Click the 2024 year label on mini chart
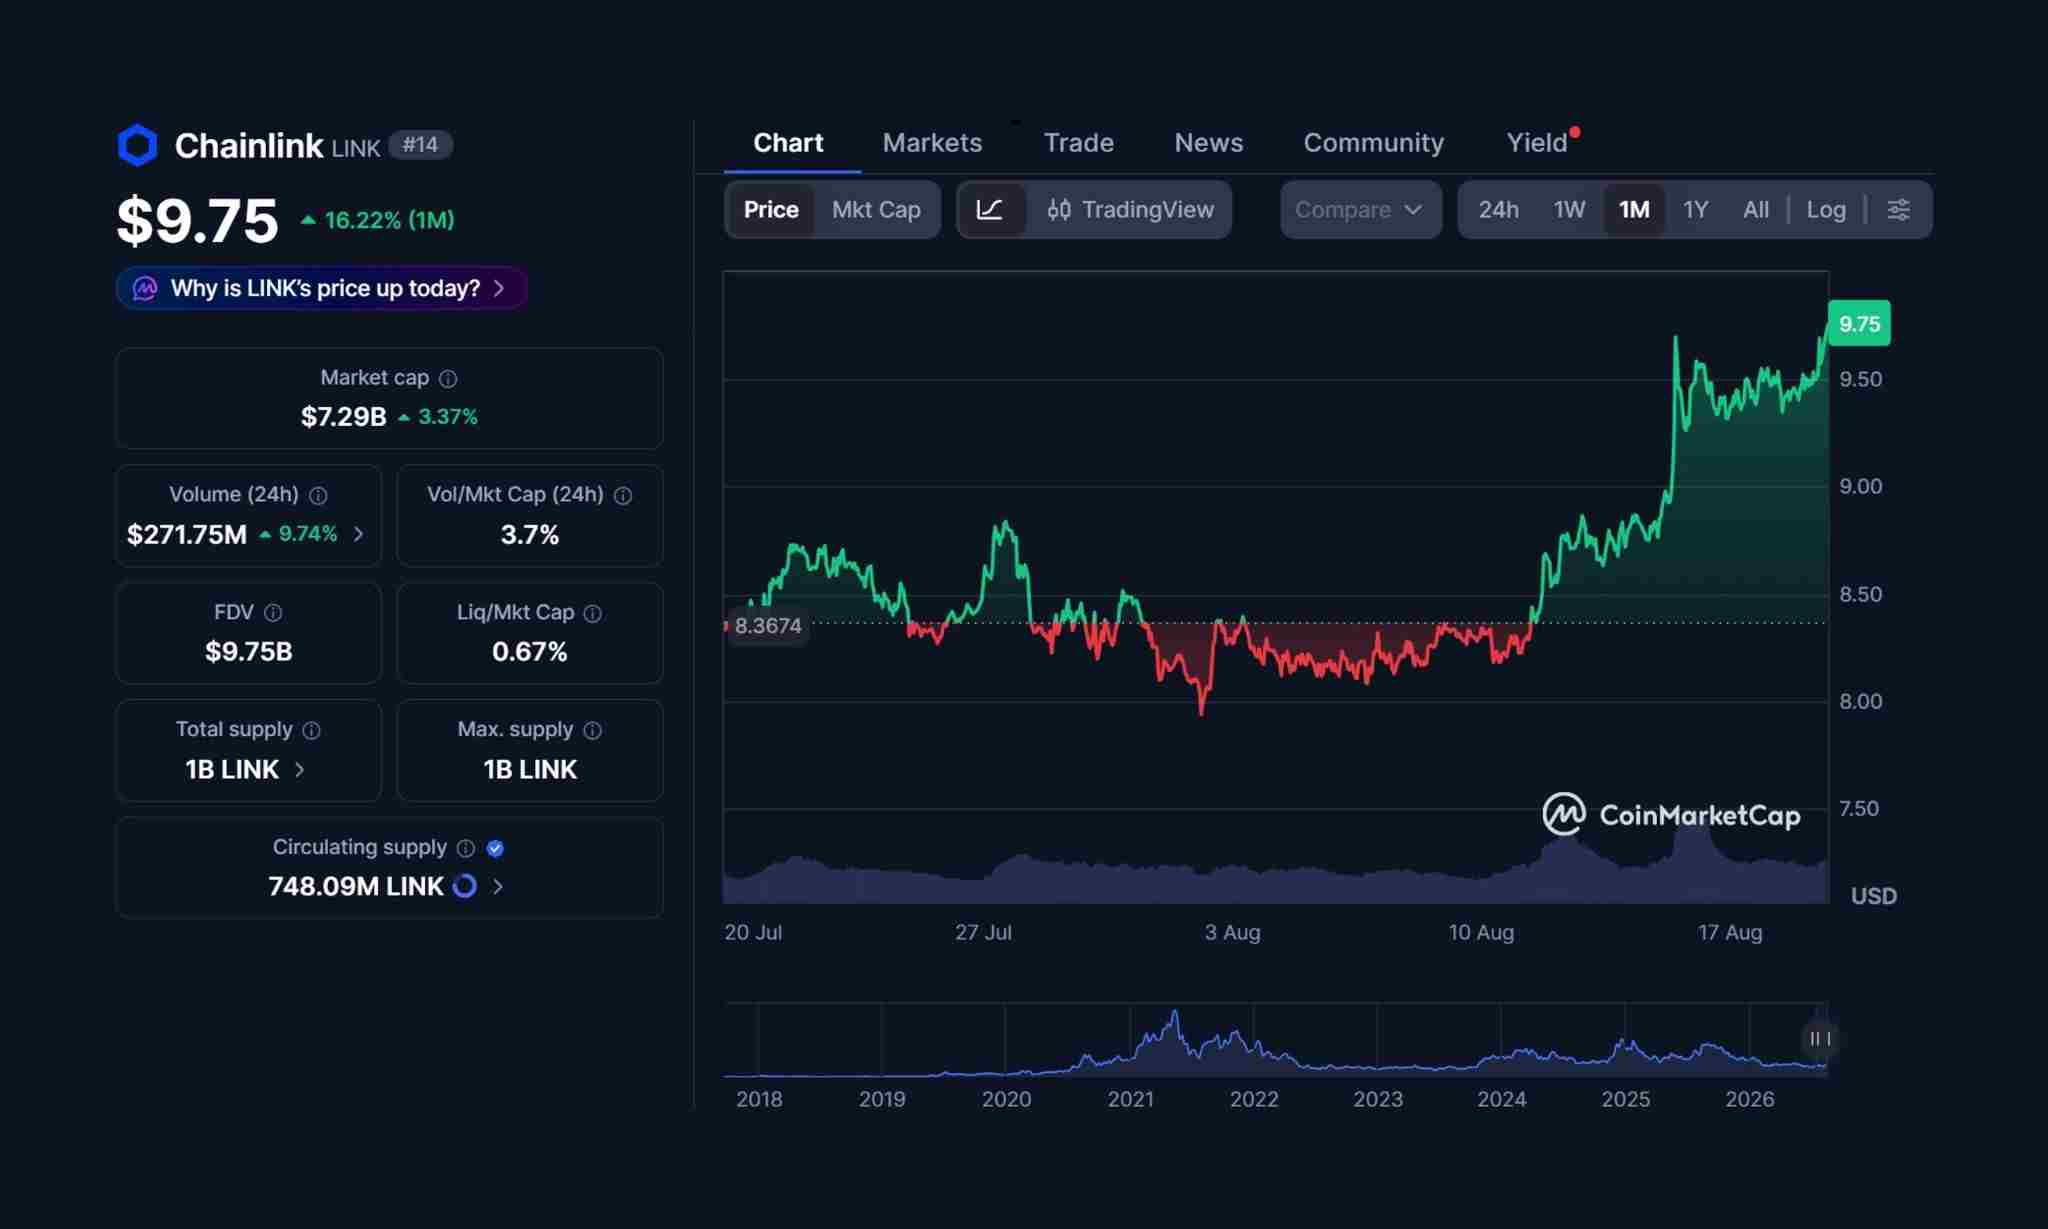 [x=1501, y=1099]
